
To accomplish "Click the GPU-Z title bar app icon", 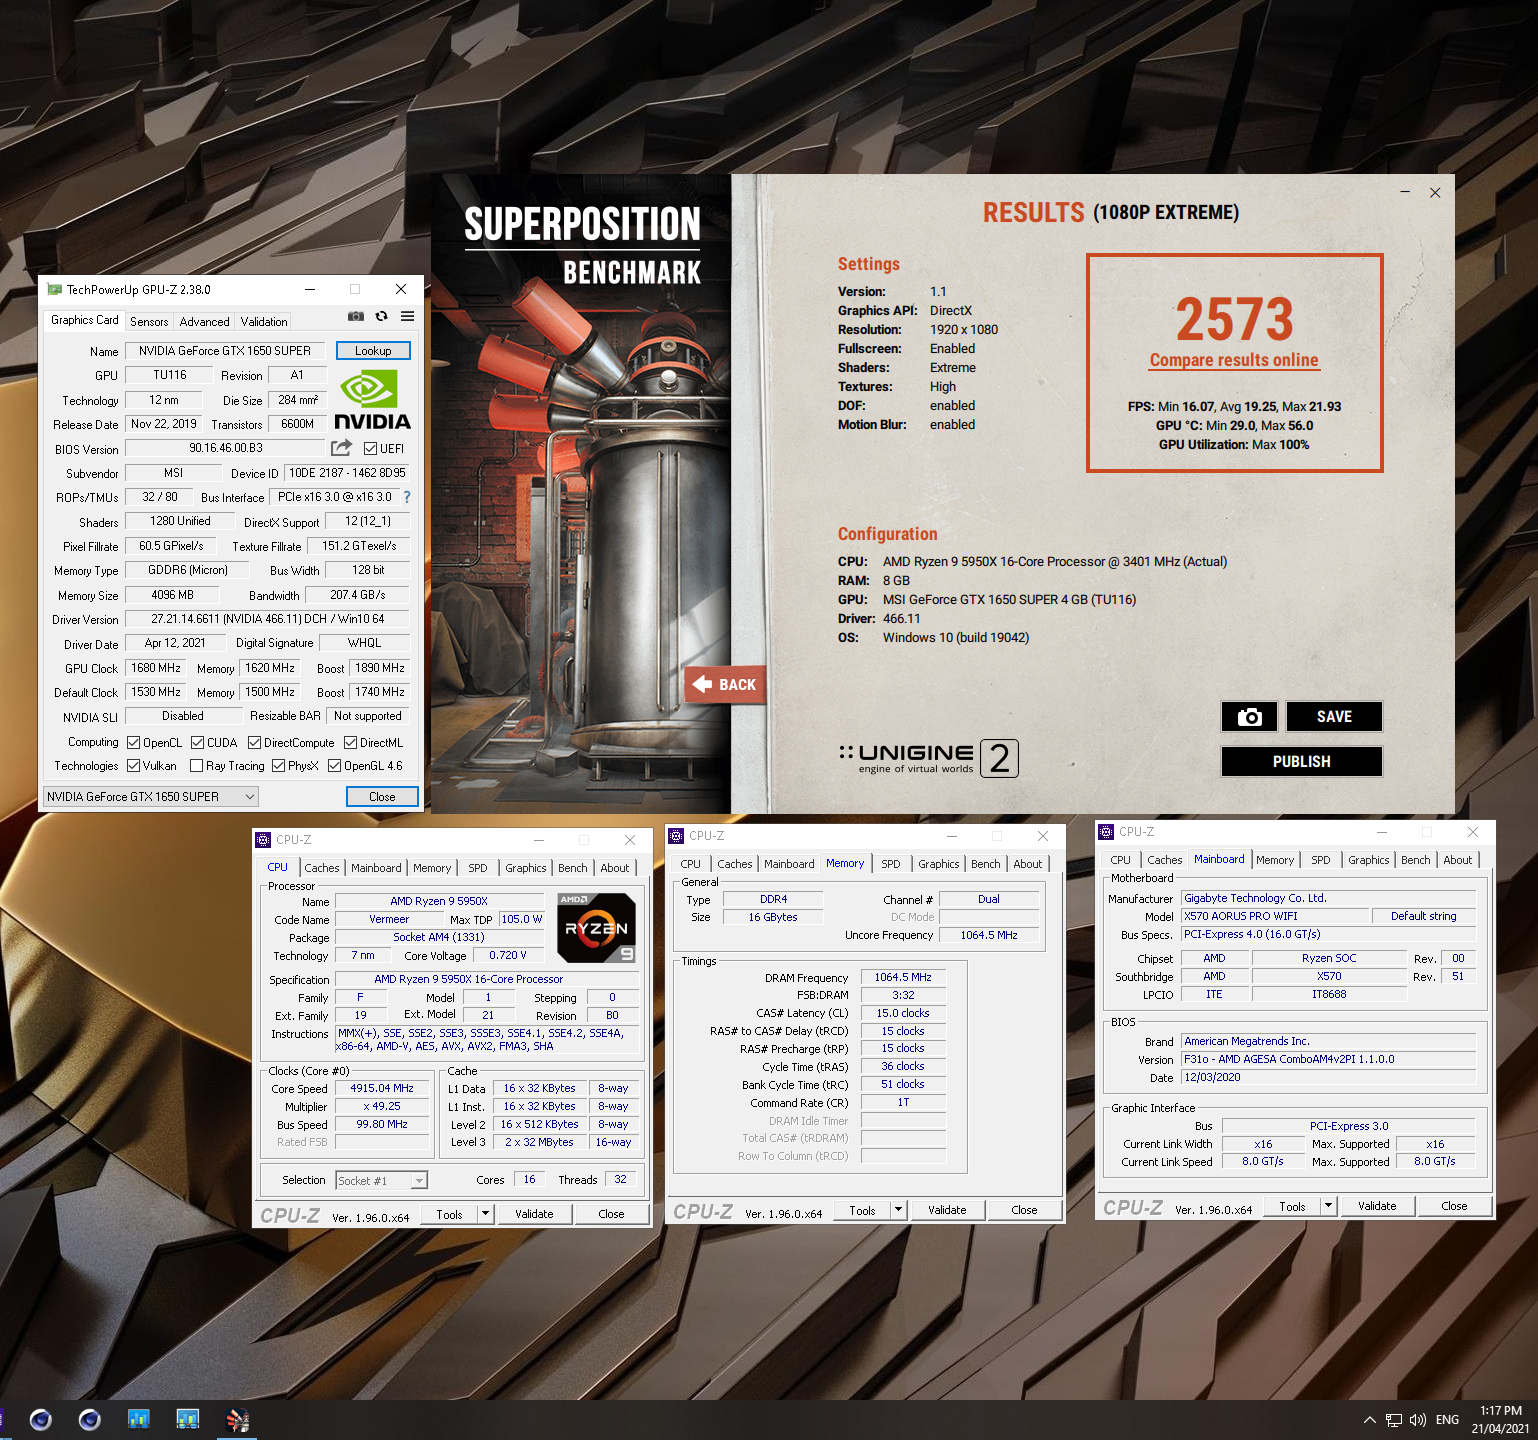I will (x=54, y=290).
